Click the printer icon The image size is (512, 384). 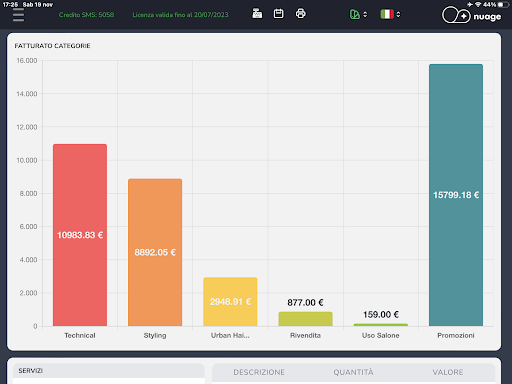coord(301,14)
